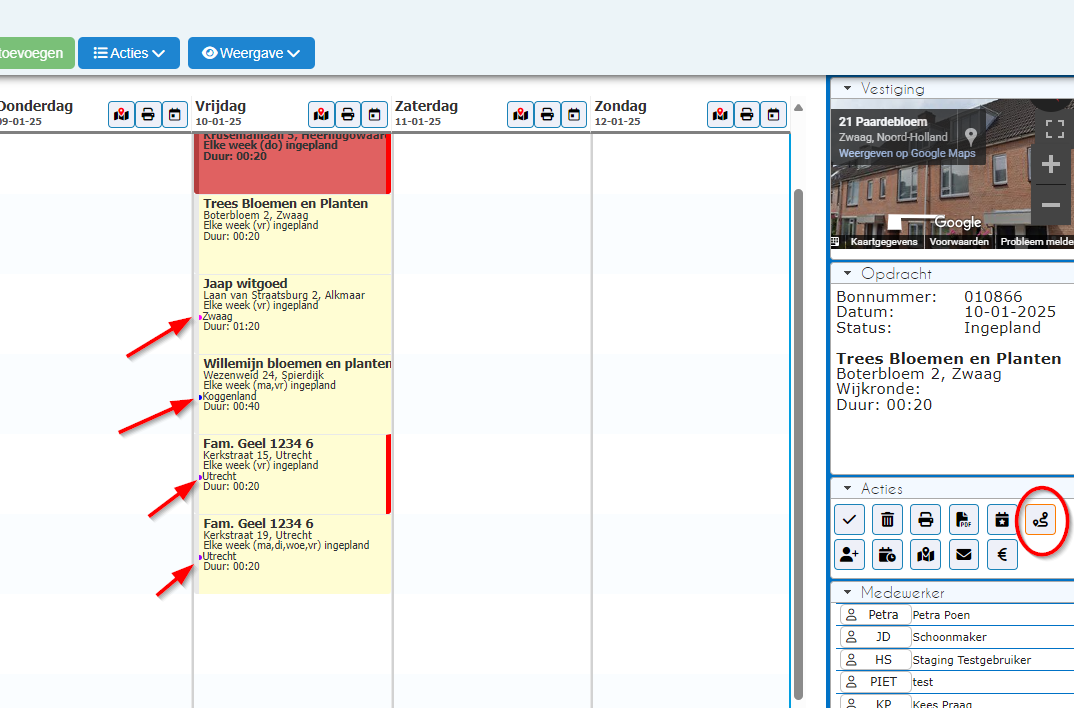
Task: Open the route map for Donderdag
Action: click(121, 114)
